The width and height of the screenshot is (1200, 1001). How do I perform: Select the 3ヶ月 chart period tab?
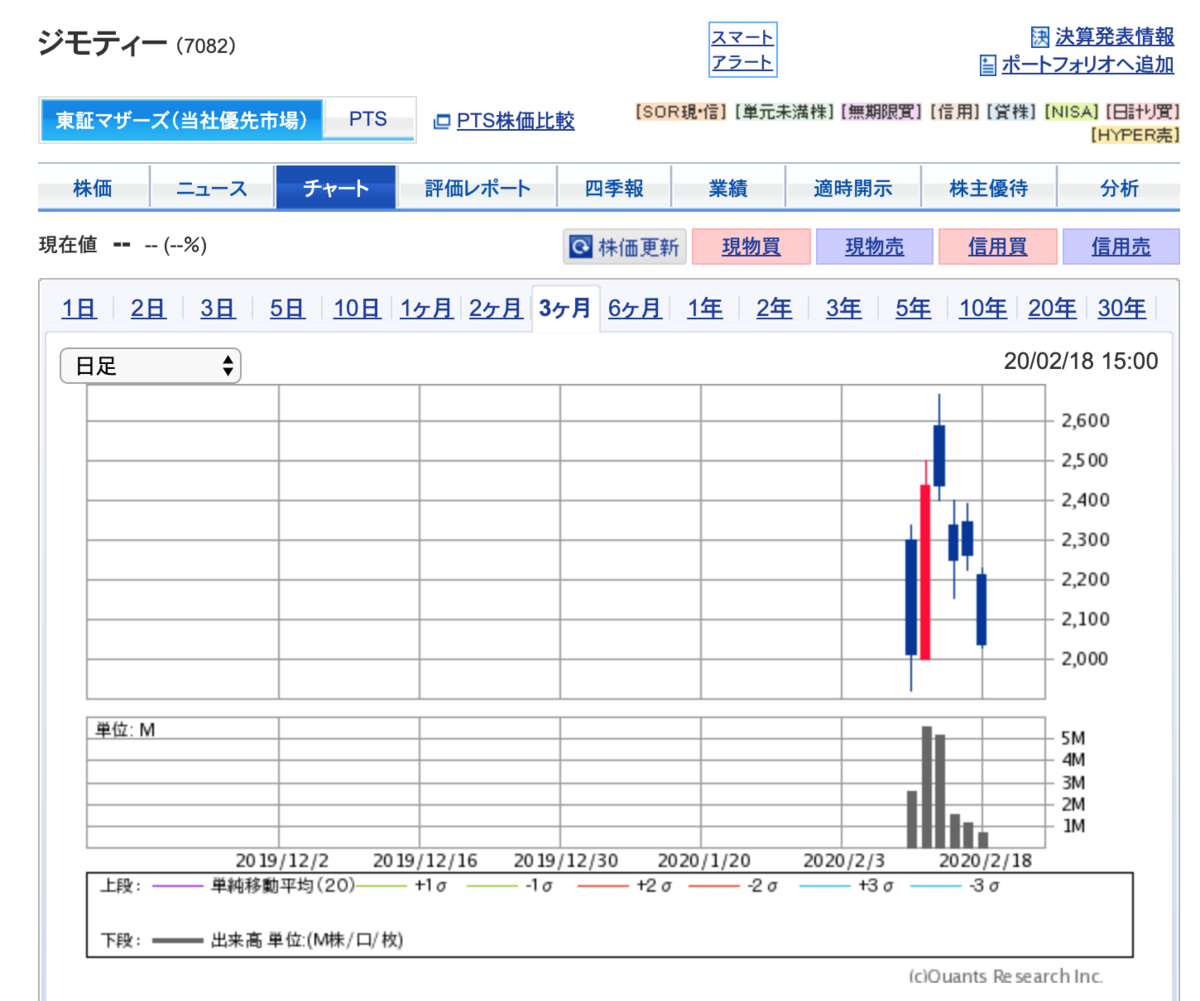[x=565, y=308]
